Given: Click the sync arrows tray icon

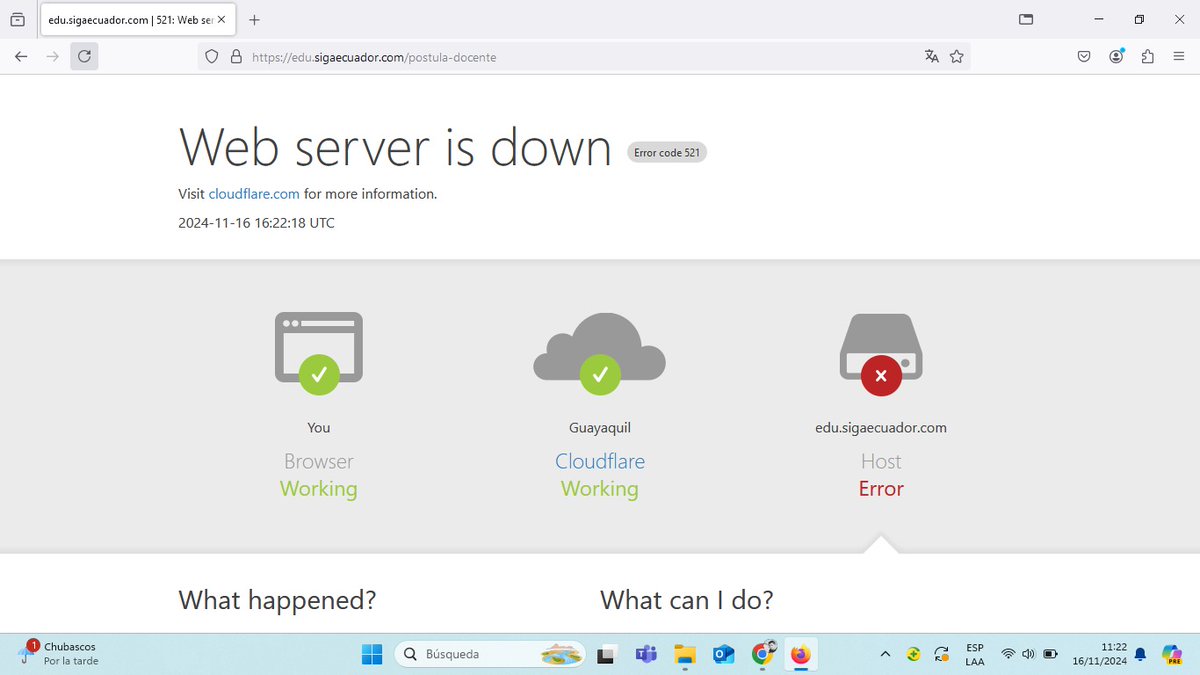Looking at the screenshot, I should [941, 654].
